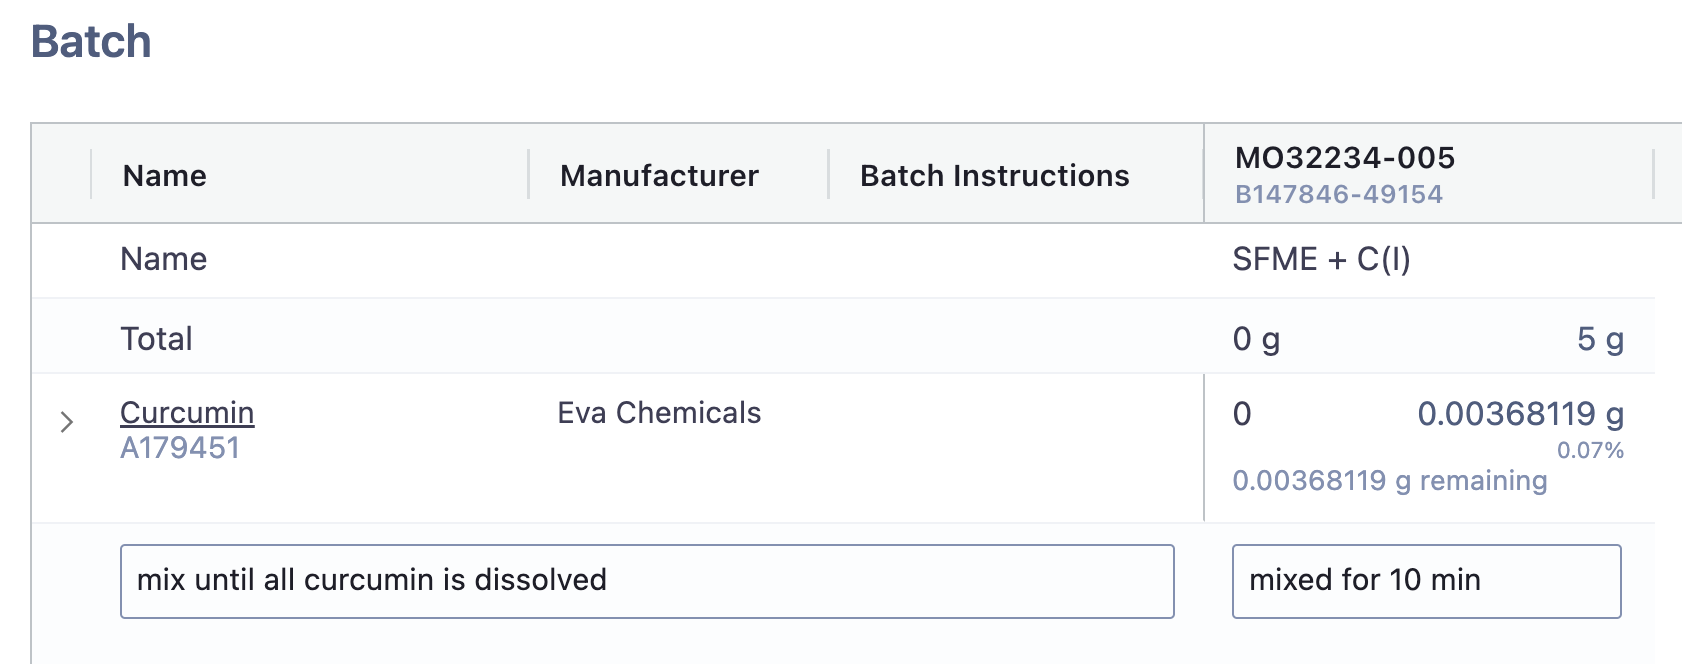Image resolution: width=1682 pixels, height=664 pixels.
Task: Click the 0.07% percentage value
Action: click(1590, 450)
